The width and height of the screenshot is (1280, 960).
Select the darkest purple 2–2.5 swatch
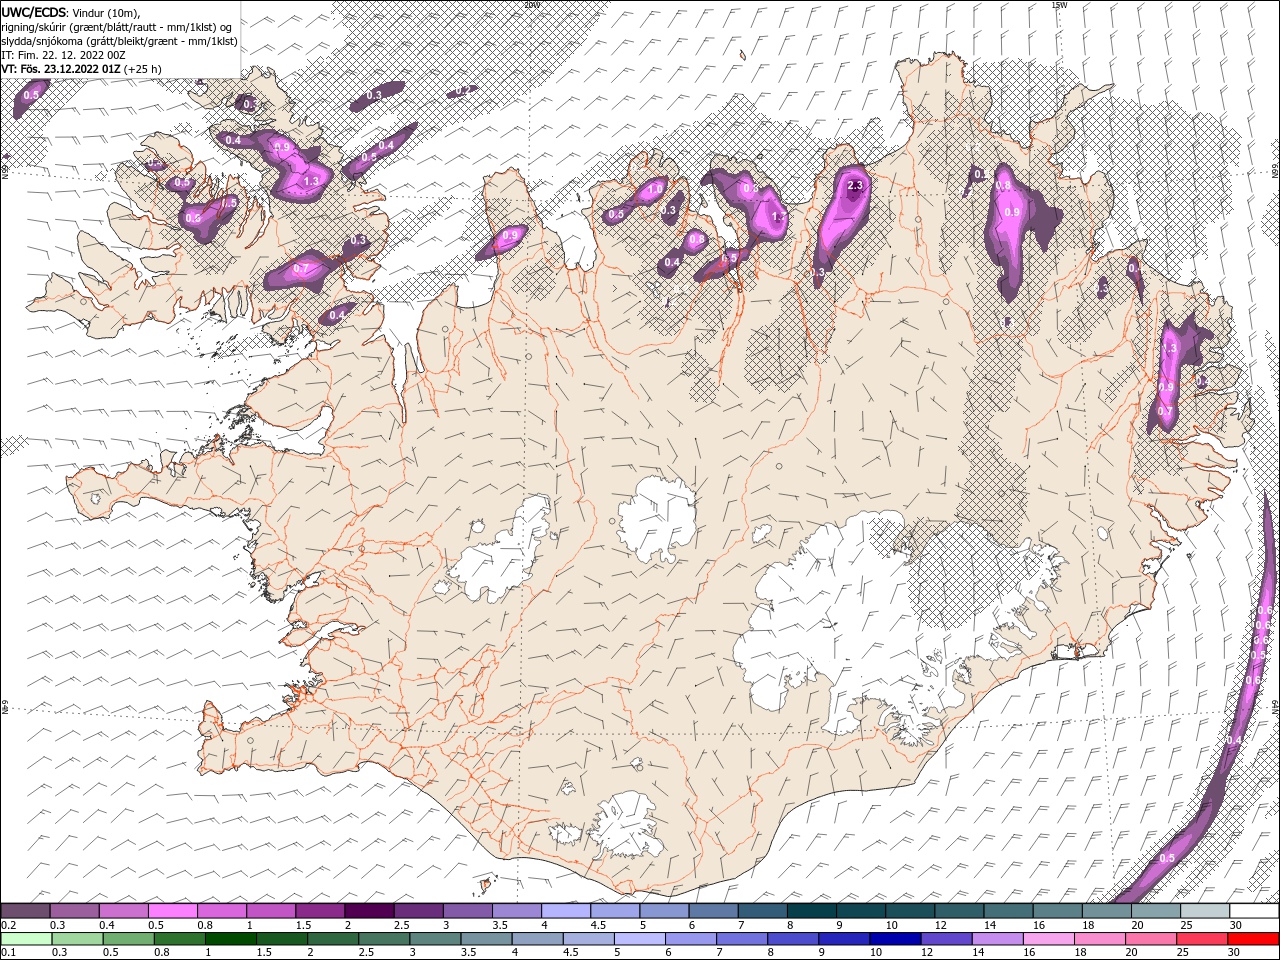tap(369, 911)
